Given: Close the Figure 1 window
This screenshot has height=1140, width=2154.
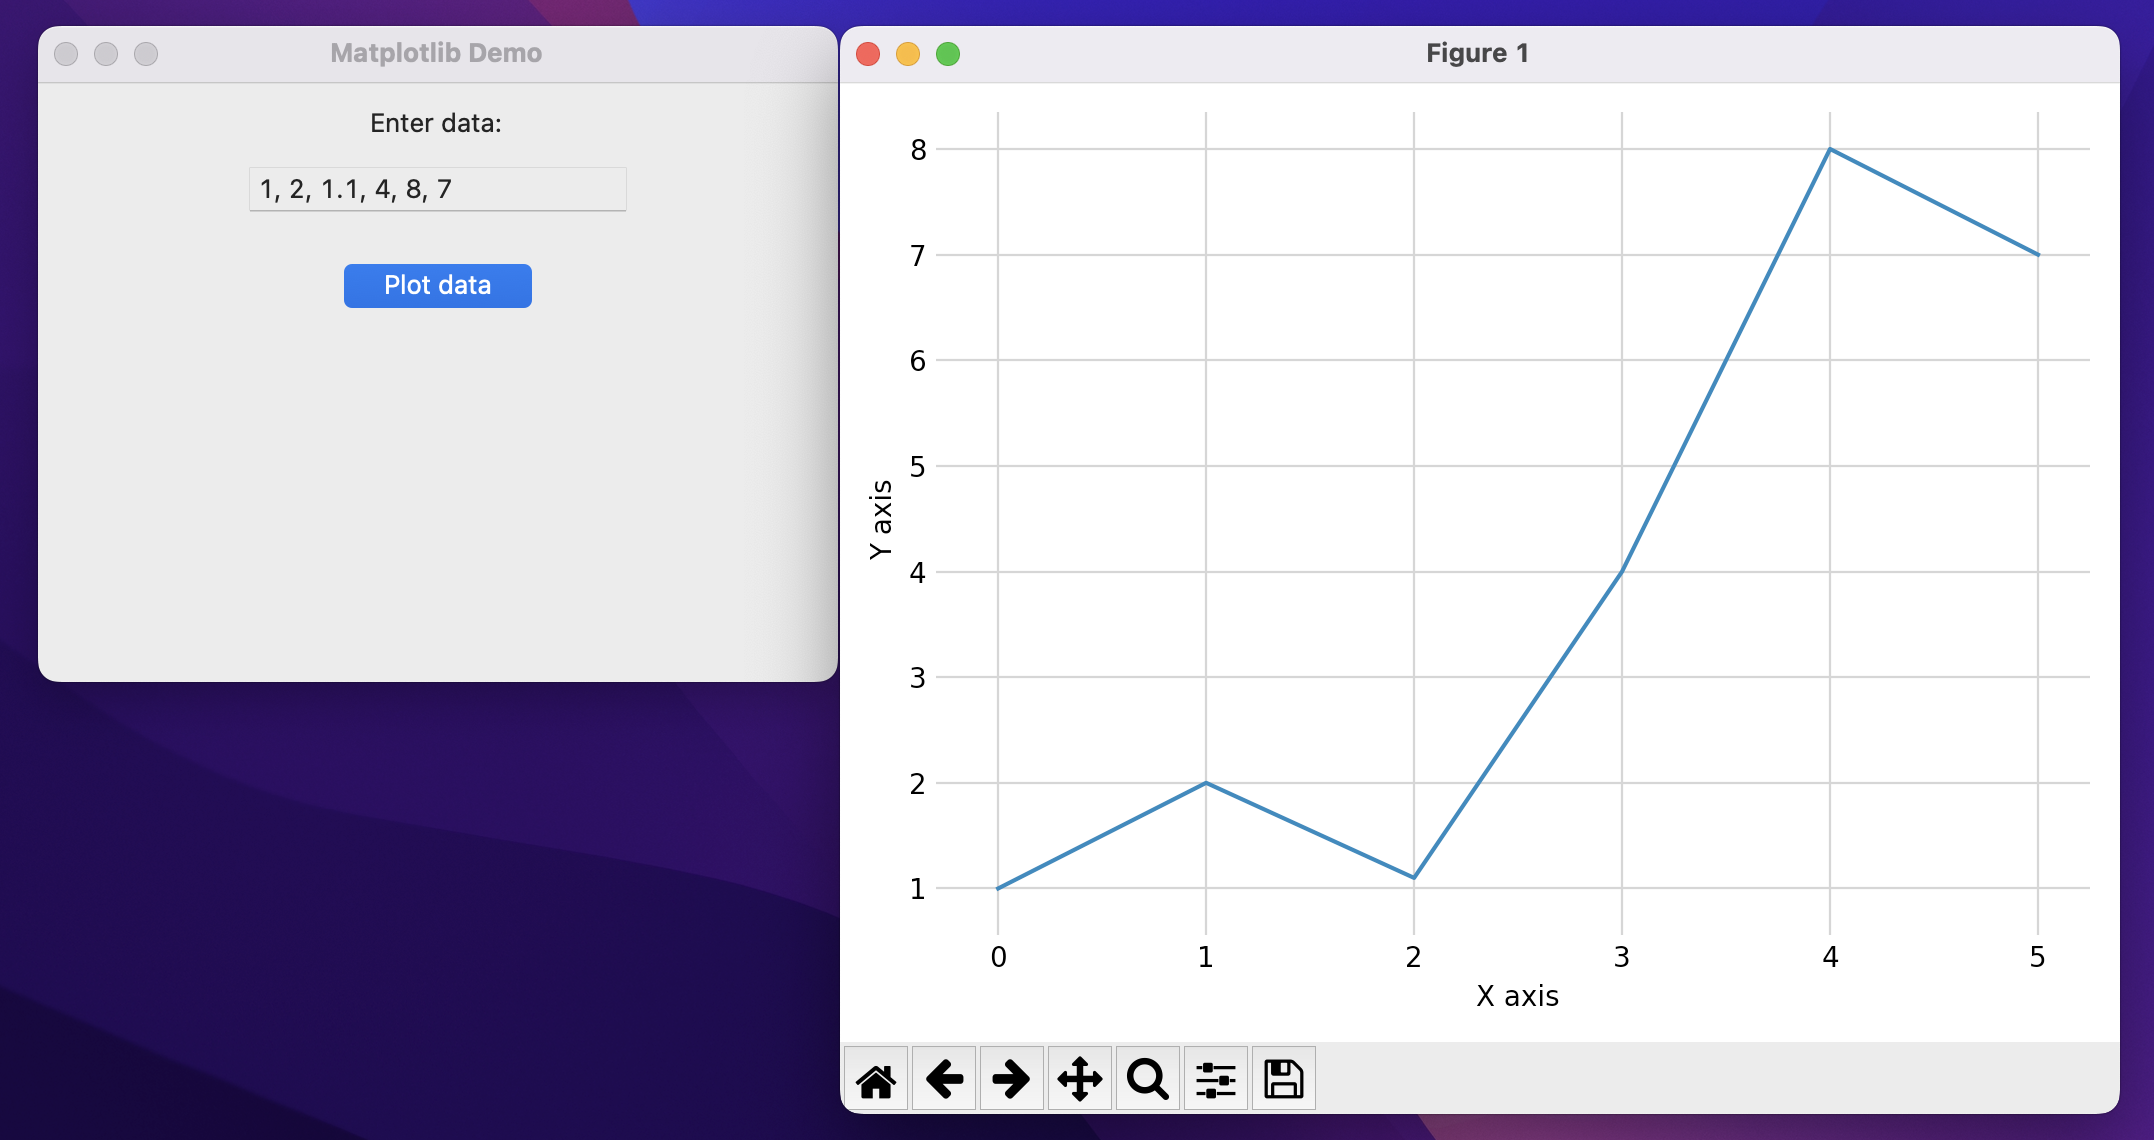Looking at the screenshot, I should [868, 54].
